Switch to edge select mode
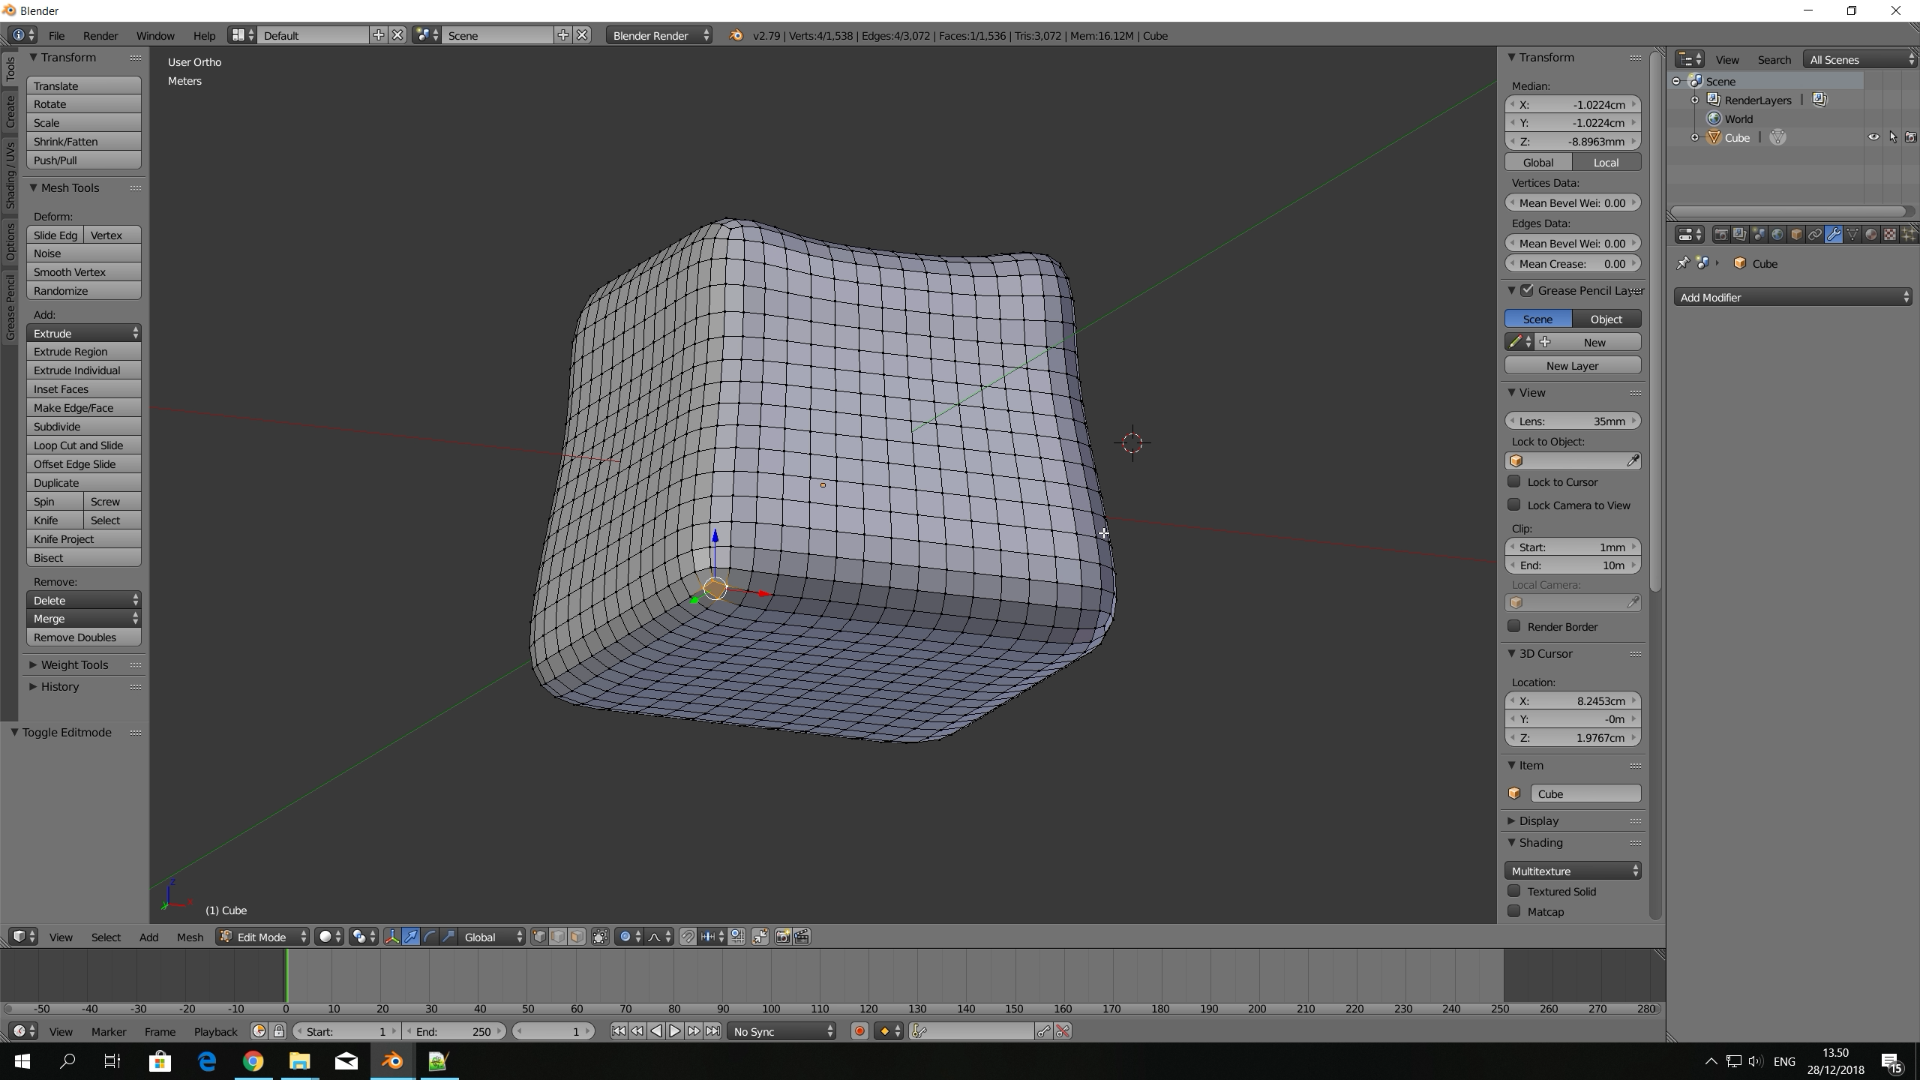Viewport: 1920px width, 1080px height. (x=558, y=937)
